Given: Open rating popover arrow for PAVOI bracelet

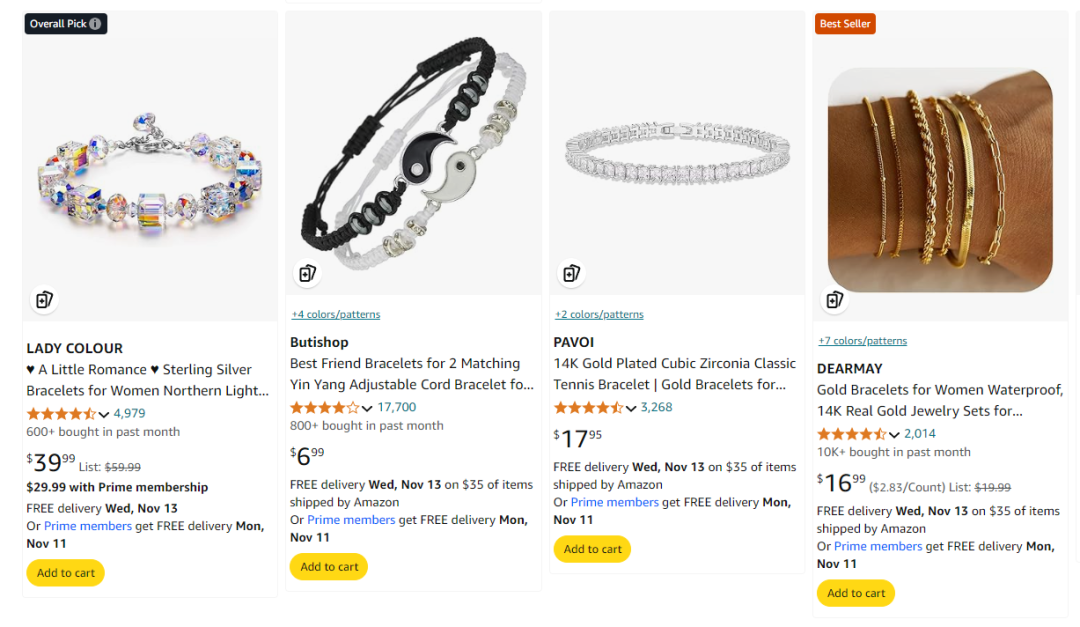Looking at the screenshot, I should coord(631,408).
